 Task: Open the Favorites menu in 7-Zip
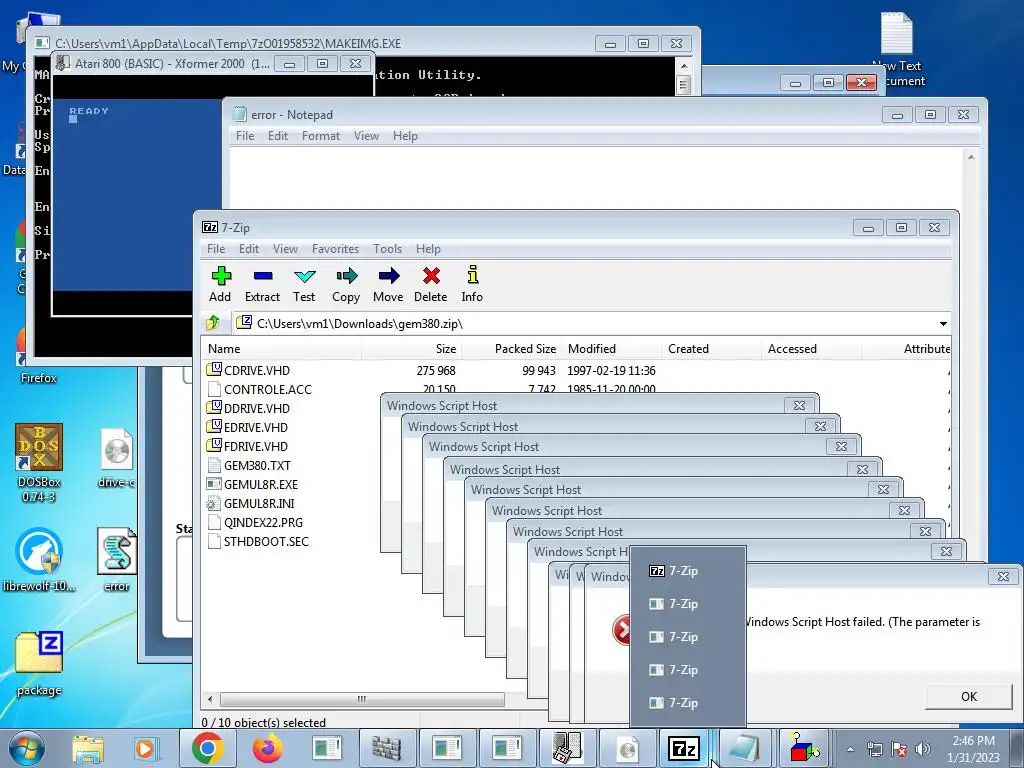point(336,249)
